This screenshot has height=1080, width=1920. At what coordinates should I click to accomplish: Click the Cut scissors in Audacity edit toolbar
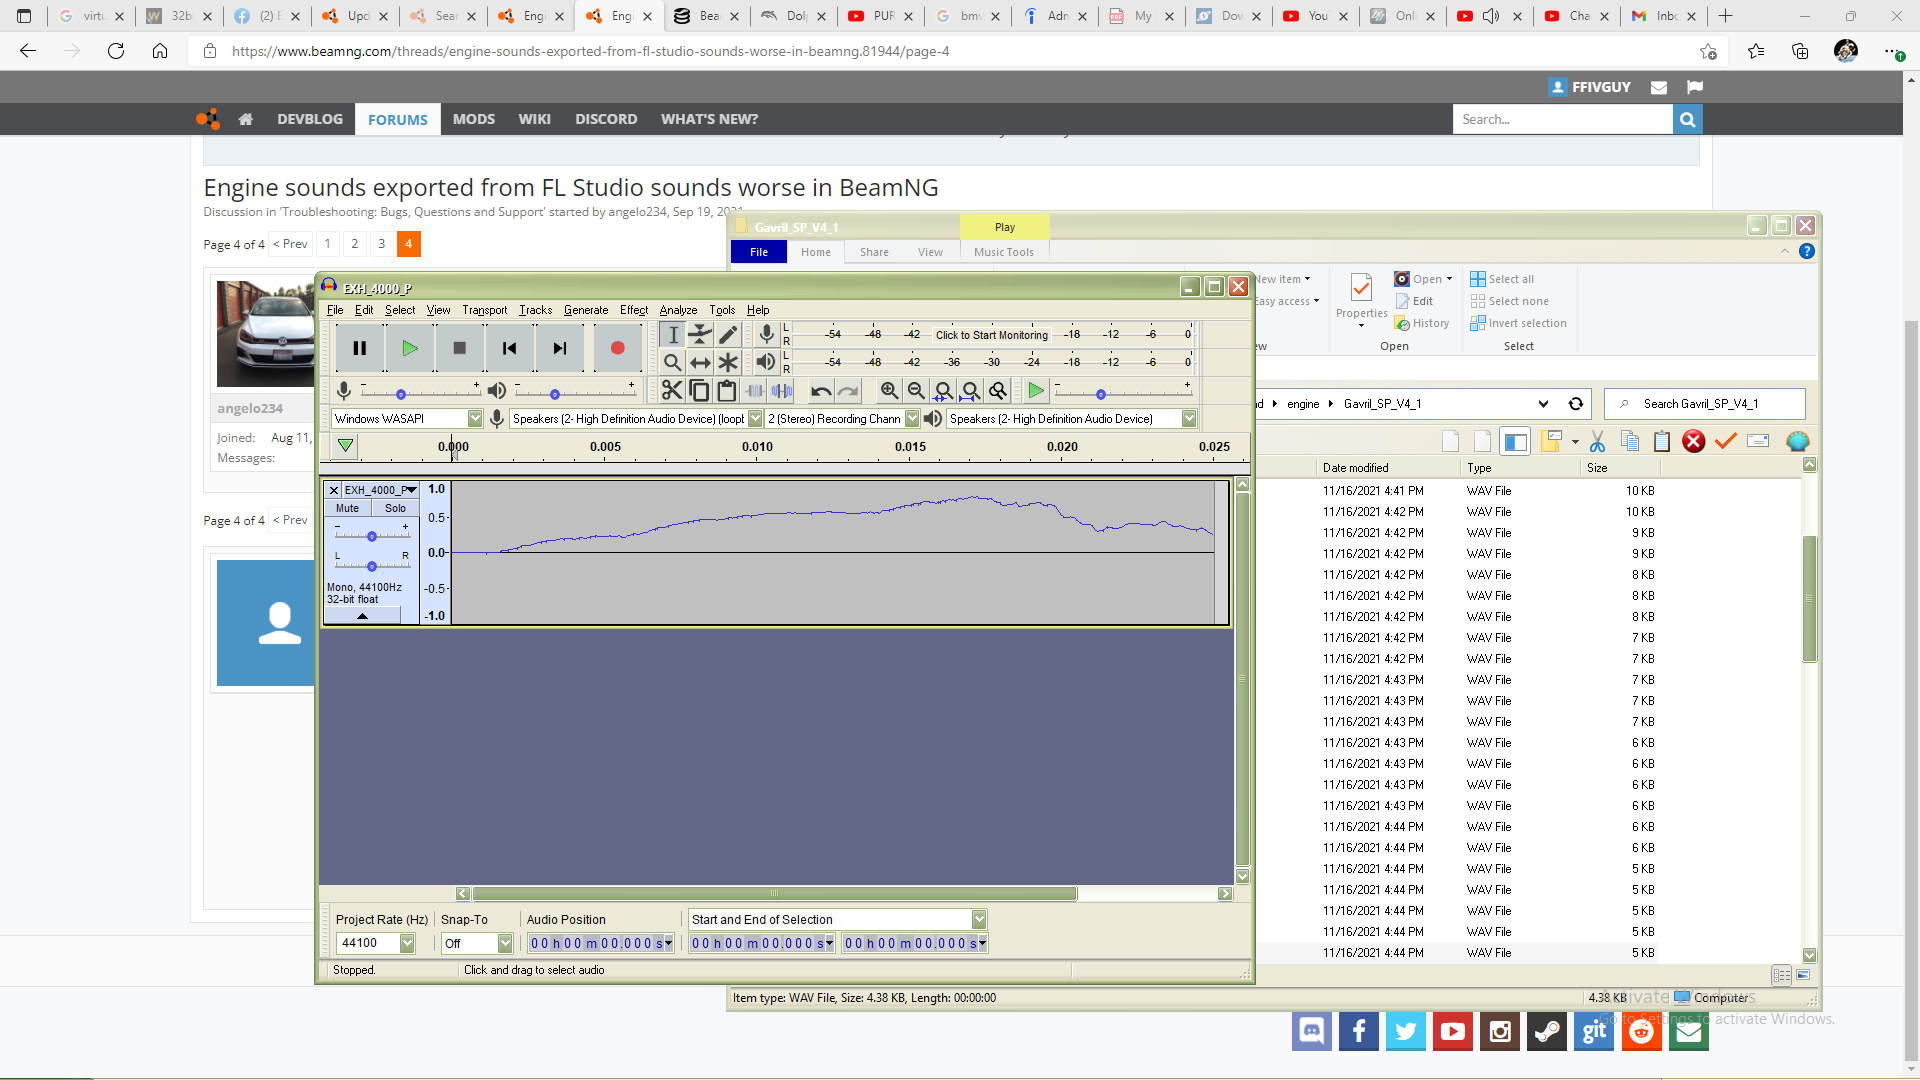click(672, 391)
